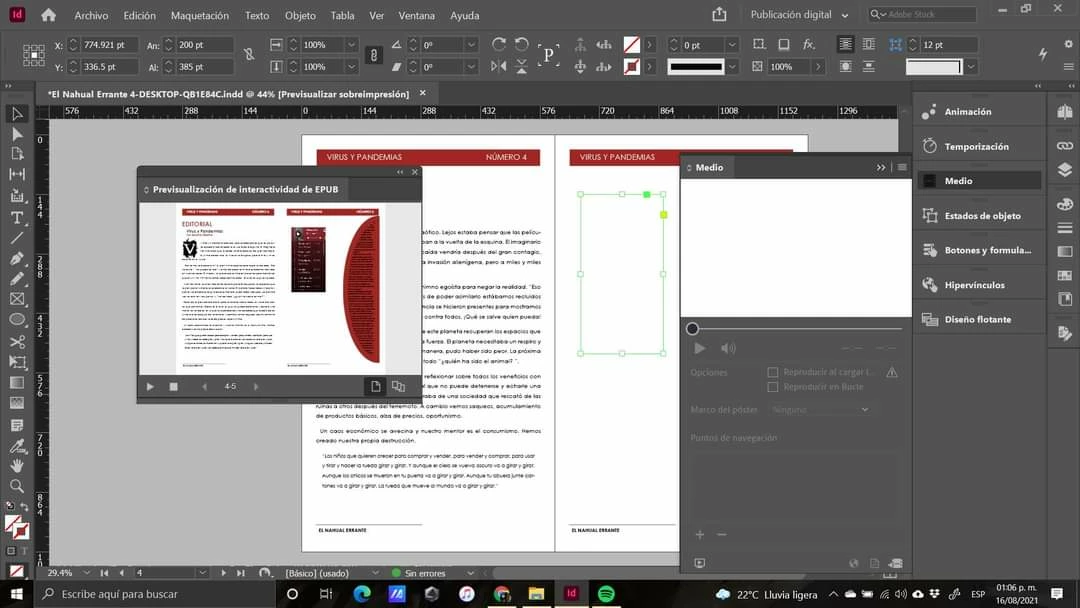Image resolution: width=1080 pixels, height=608 pixels.
Task: Pick the Direct Selection tool
Action: 17,134
